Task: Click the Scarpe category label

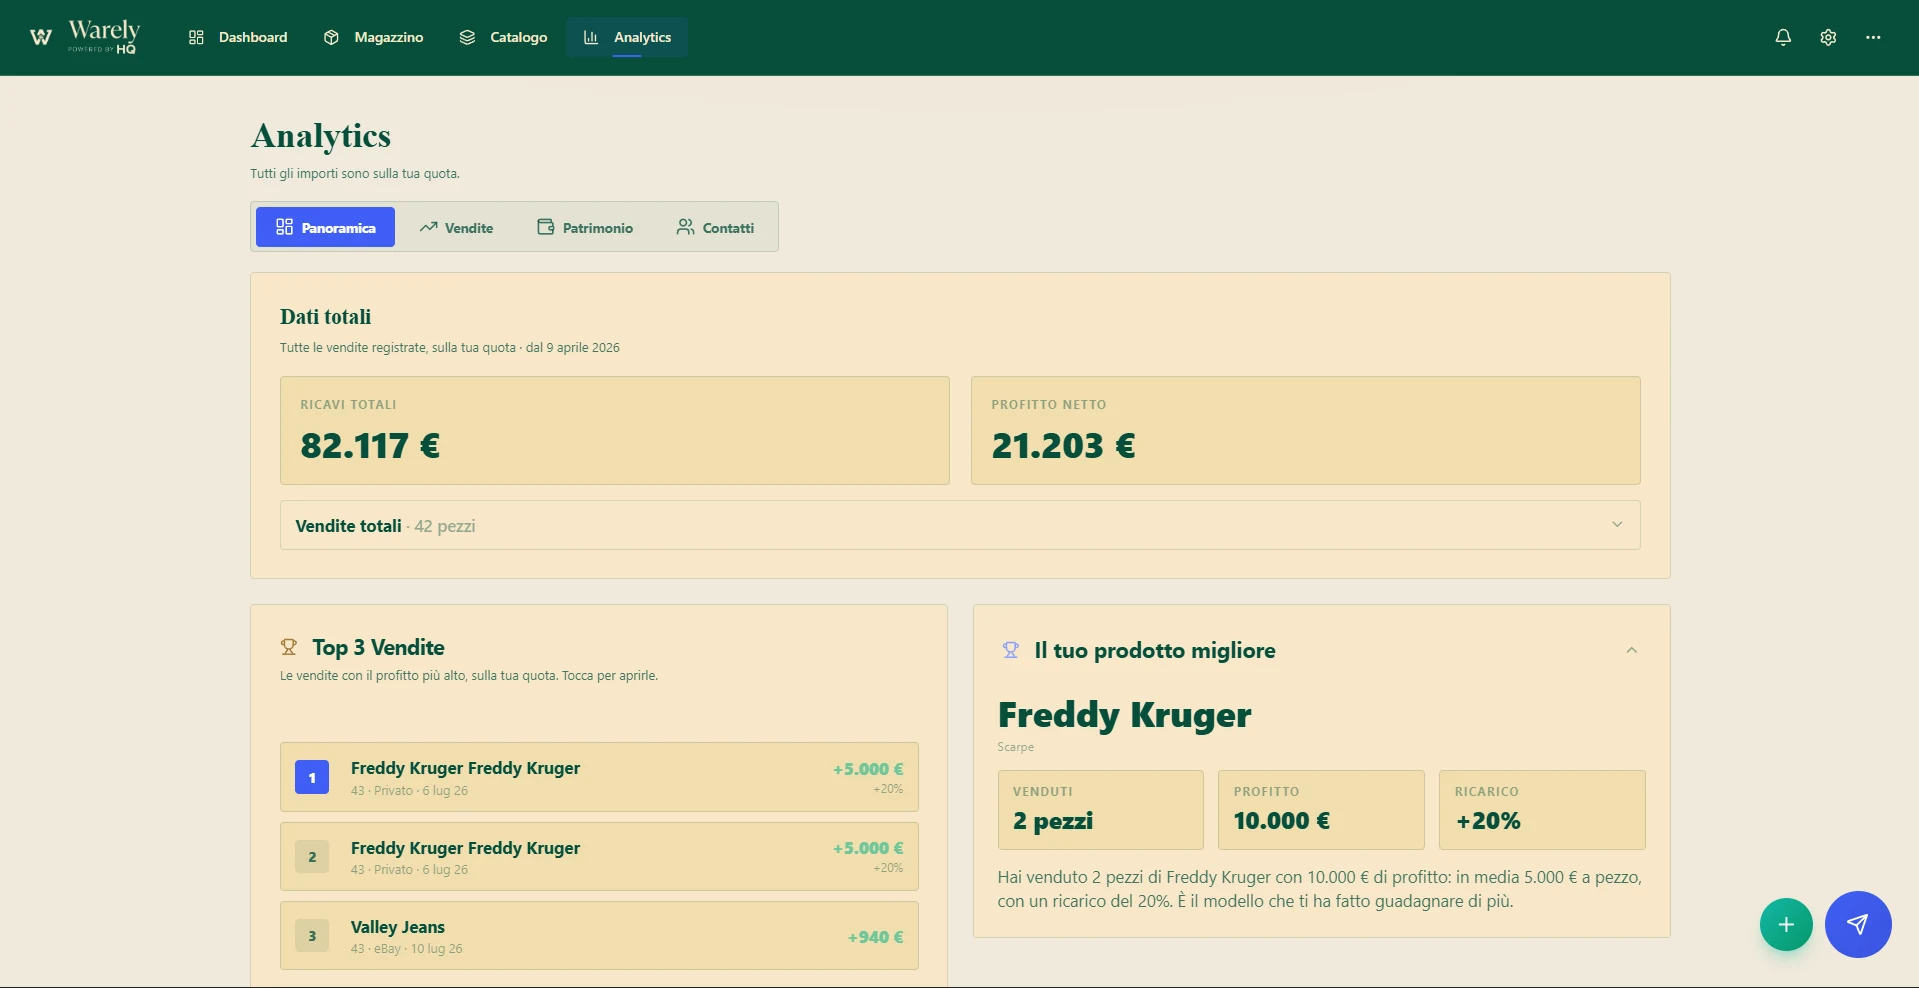Action: click(x=1015, y=747)
